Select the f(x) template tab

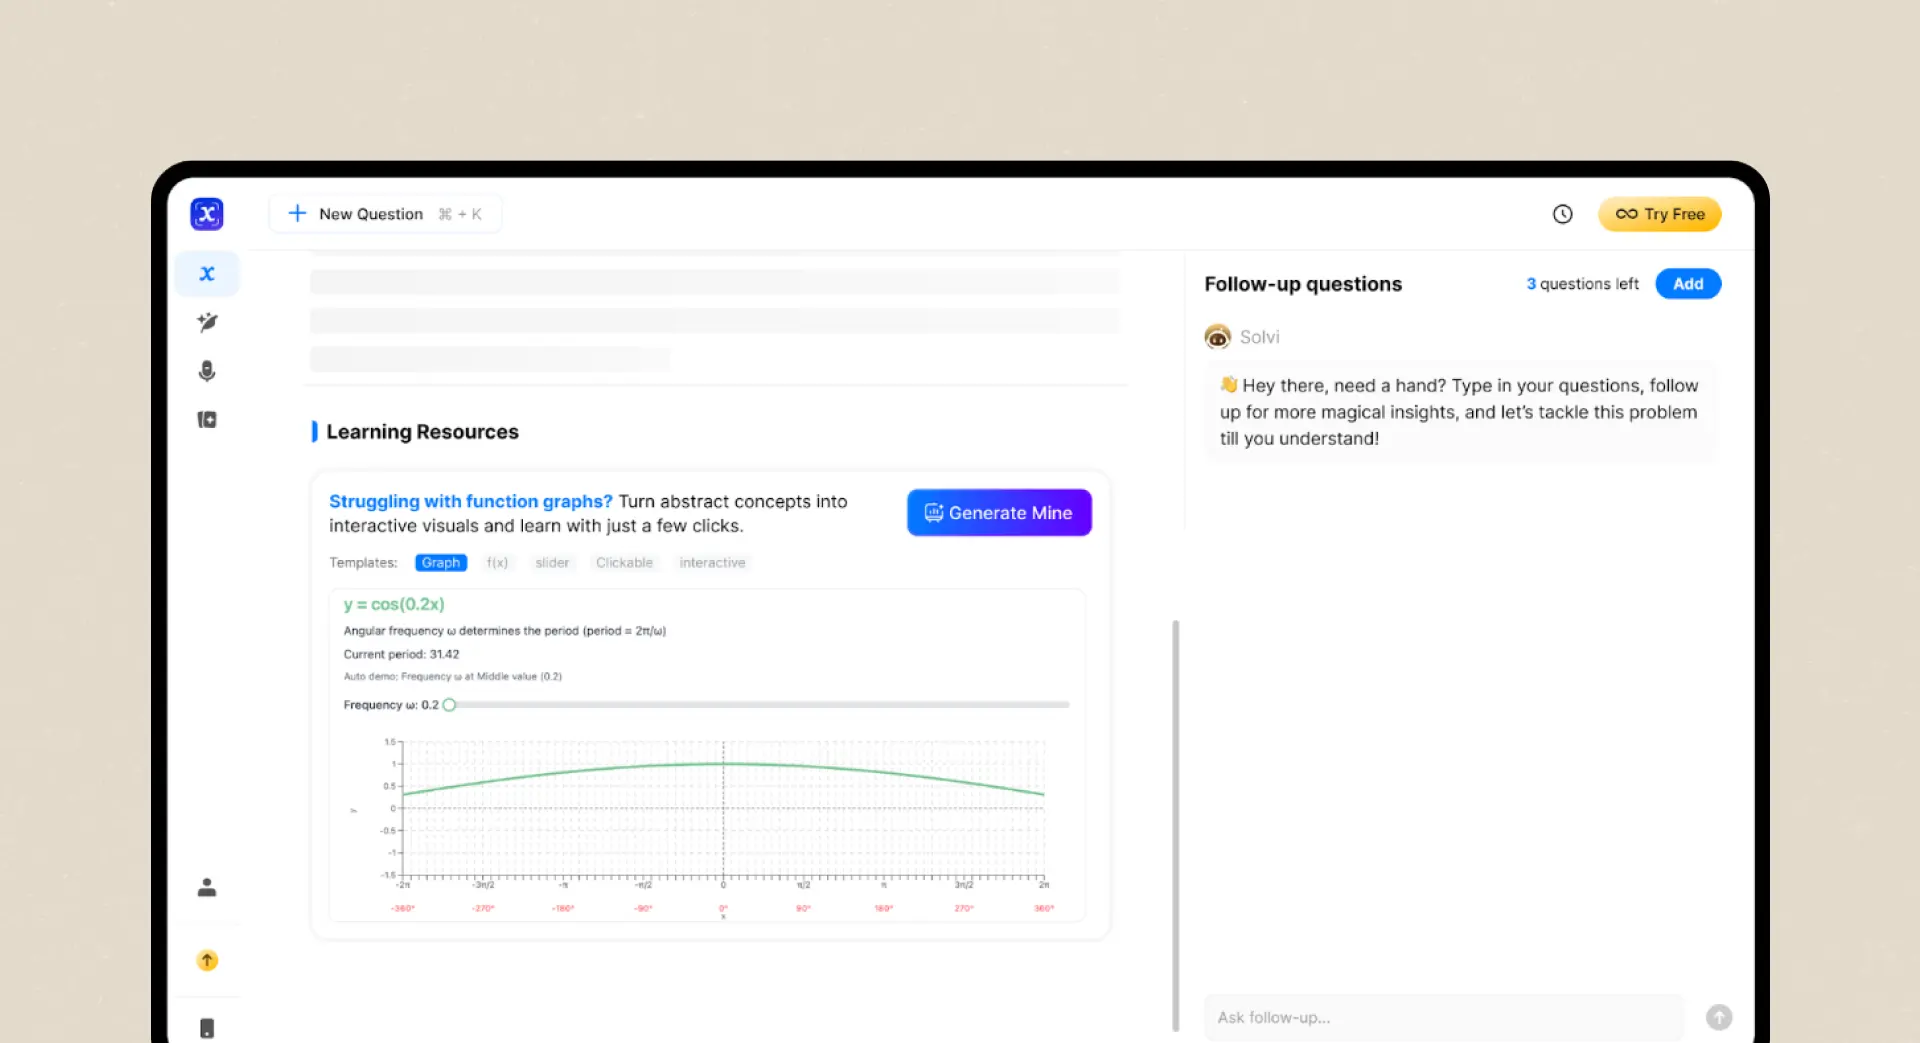[x=497, y=562]
